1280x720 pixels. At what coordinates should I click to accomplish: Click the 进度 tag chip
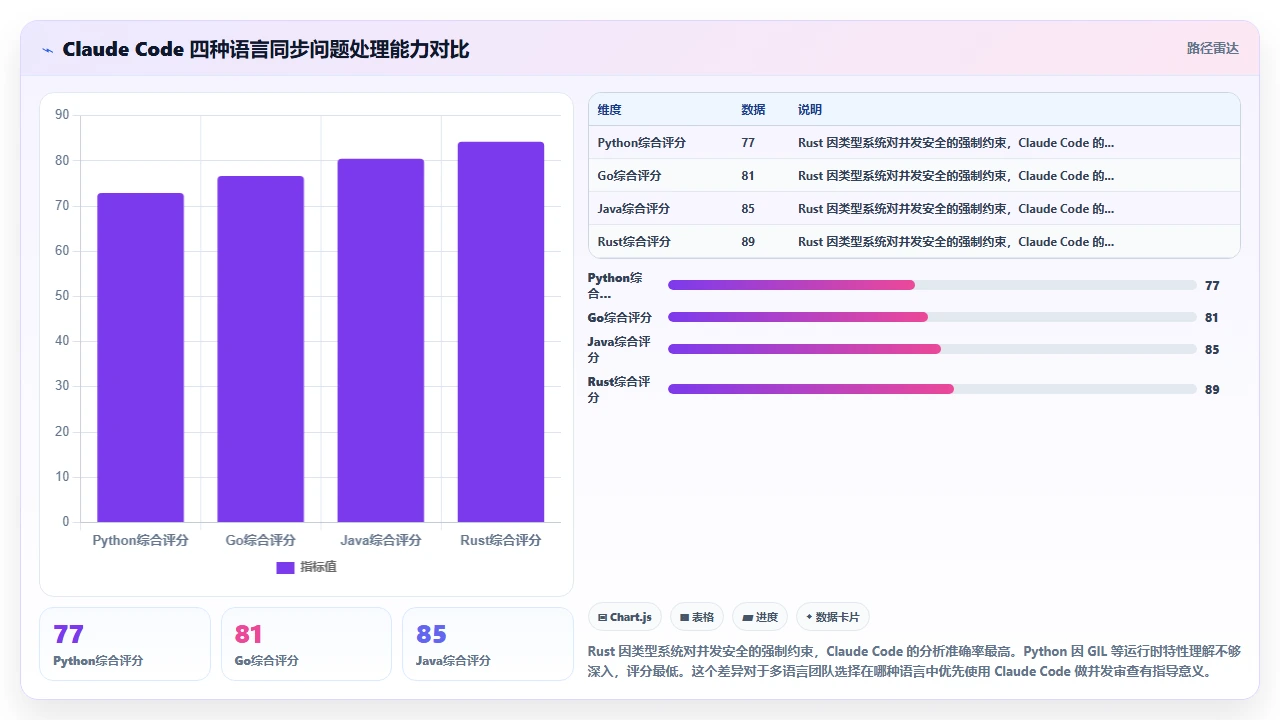[760, 617]
